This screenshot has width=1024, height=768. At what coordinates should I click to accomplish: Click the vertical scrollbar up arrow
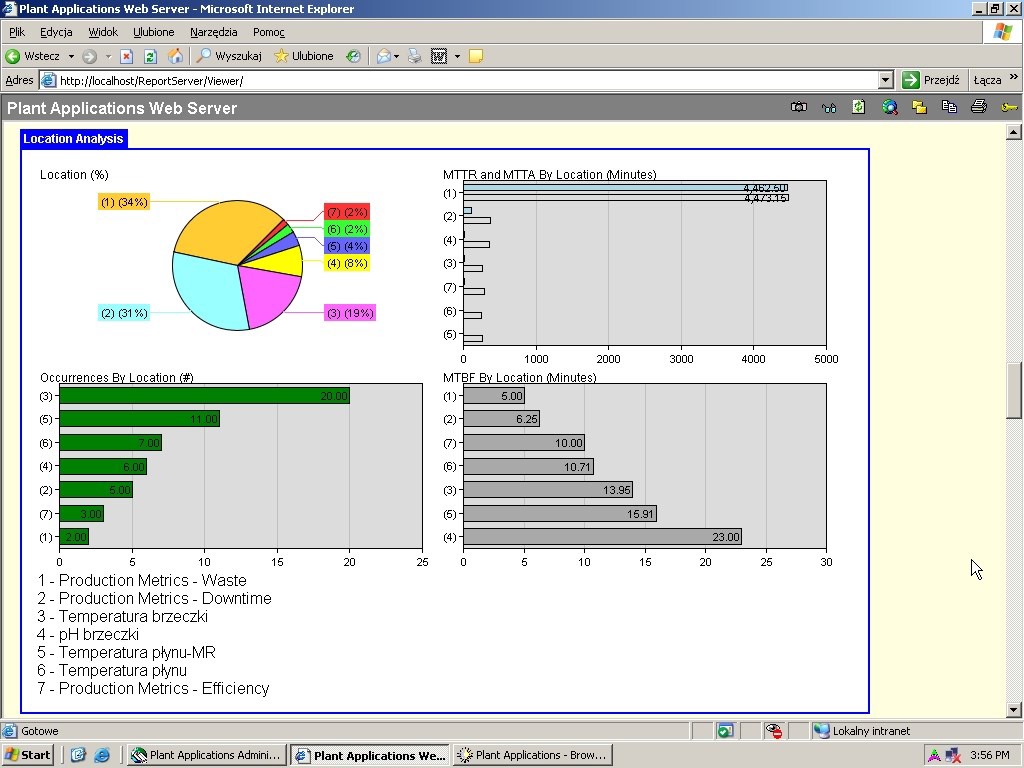(1013, 133)
